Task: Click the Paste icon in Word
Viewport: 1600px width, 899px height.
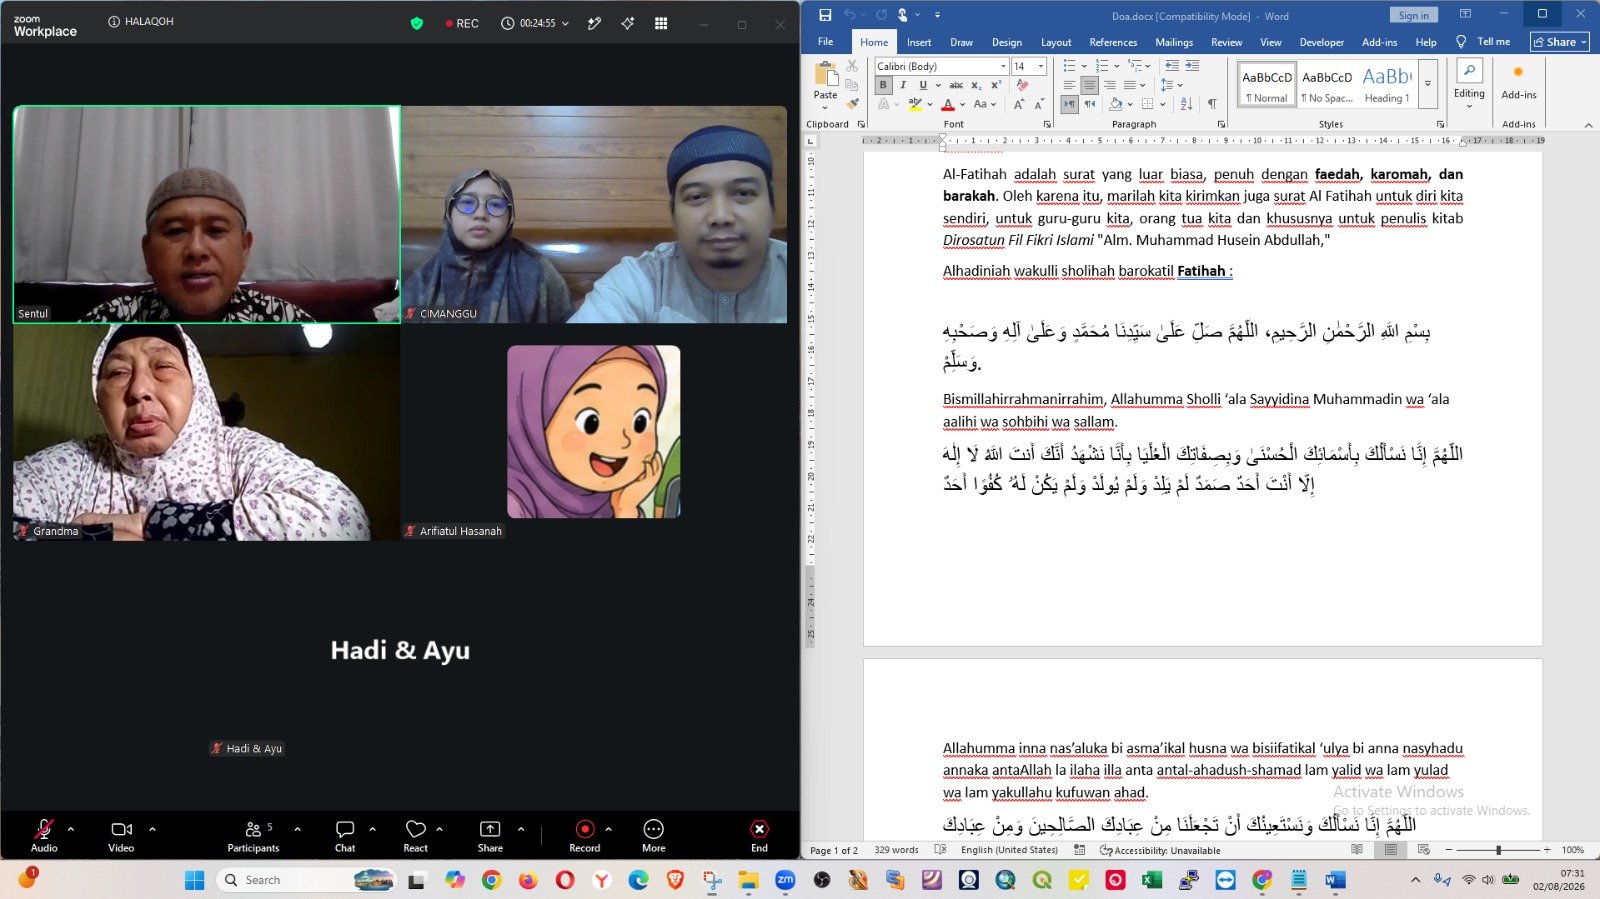Action: tap(826, 74)
